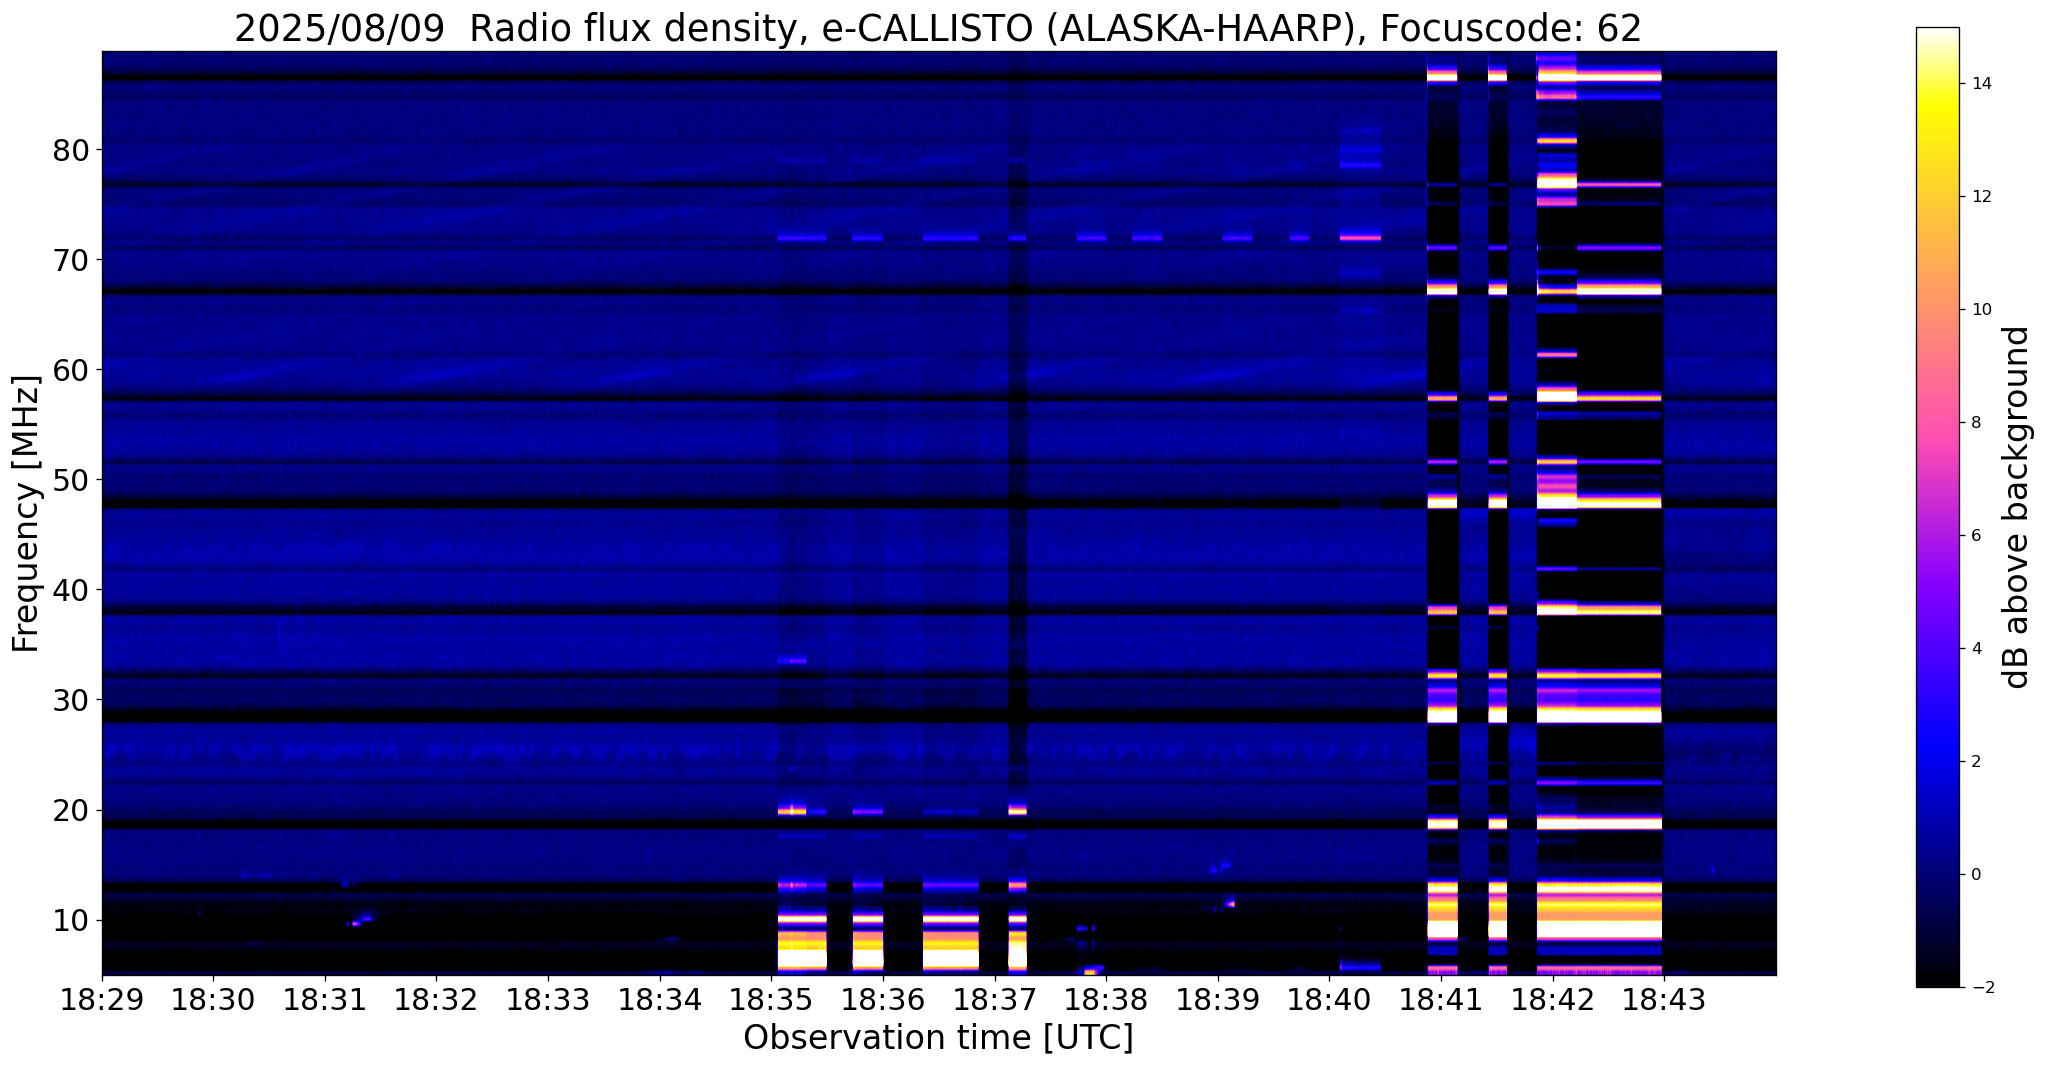
Task: Click the 18:42 time tick label
Action: pyautogui.click(x=1552, y=1001)
